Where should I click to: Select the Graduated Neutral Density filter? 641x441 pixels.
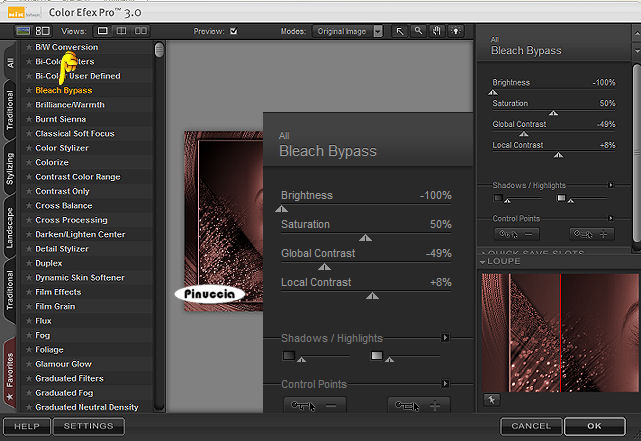point(87,407)
